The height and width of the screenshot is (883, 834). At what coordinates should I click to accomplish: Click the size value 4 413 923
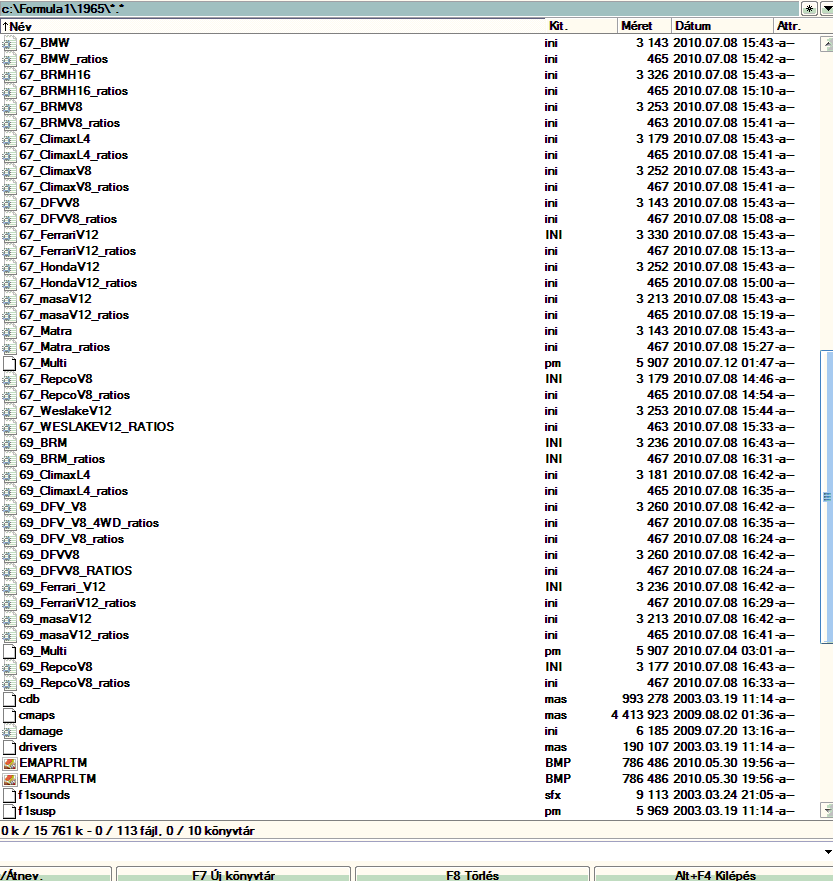640,716
